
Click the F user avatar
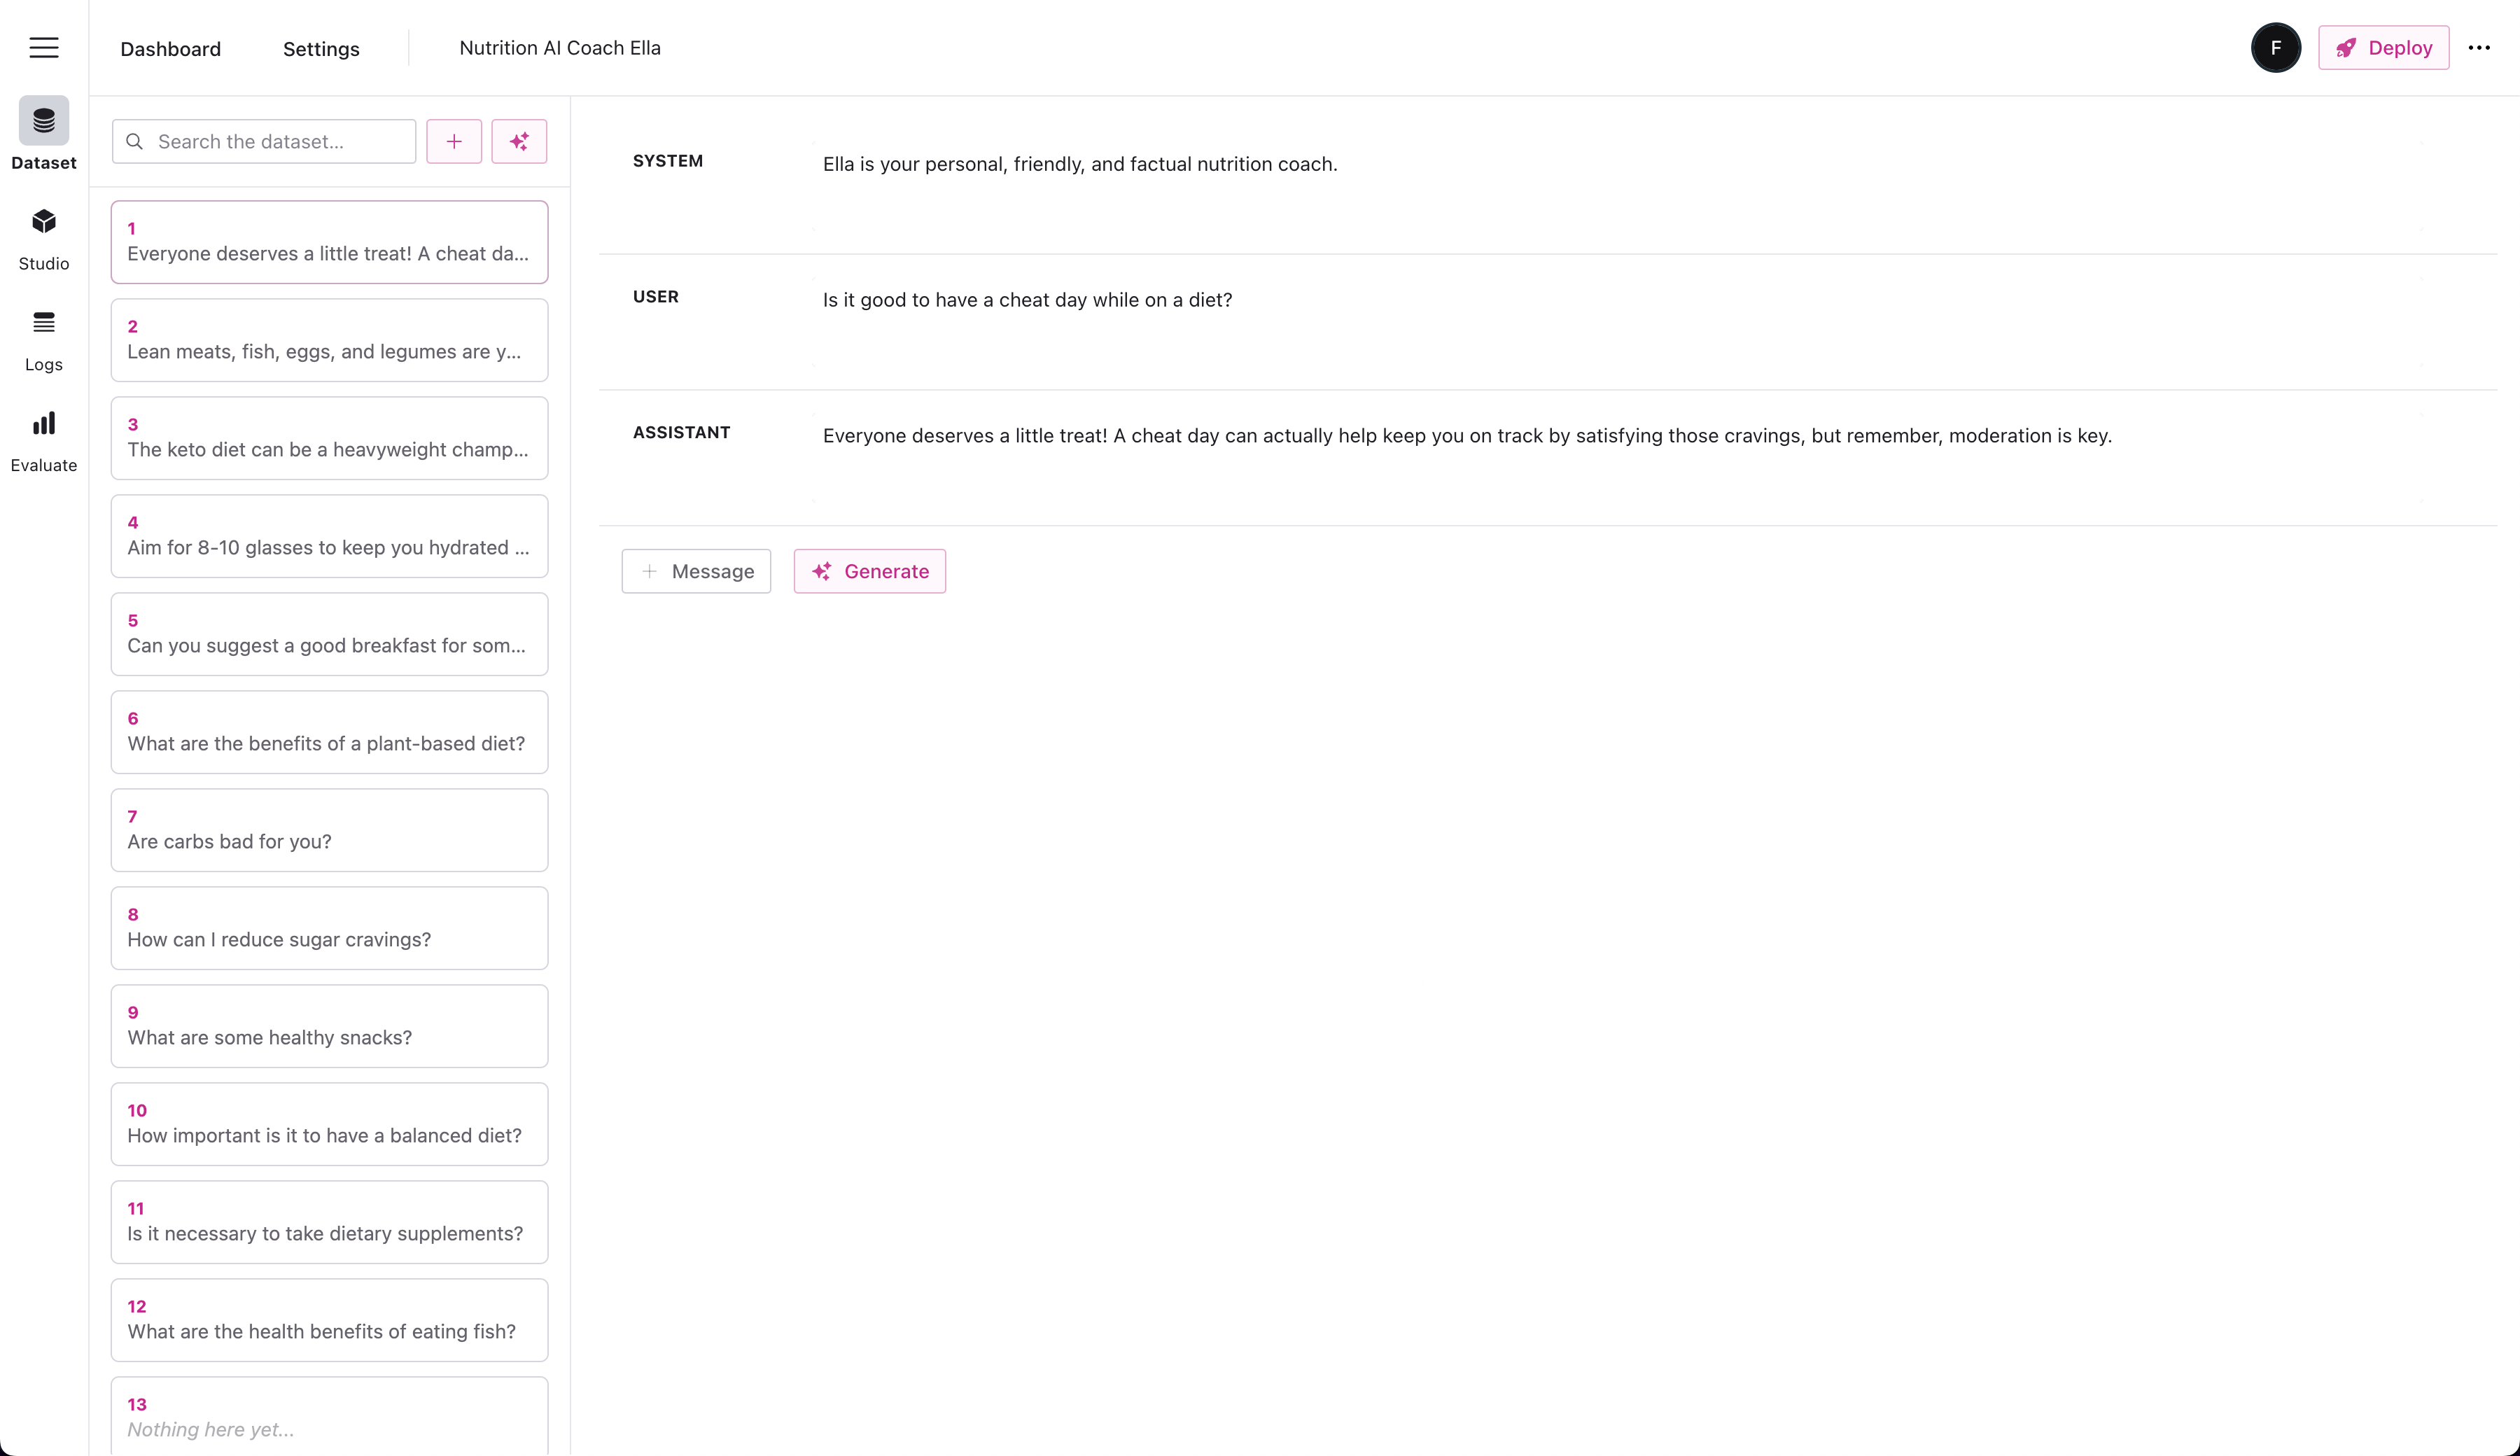tap(2275, 48)
